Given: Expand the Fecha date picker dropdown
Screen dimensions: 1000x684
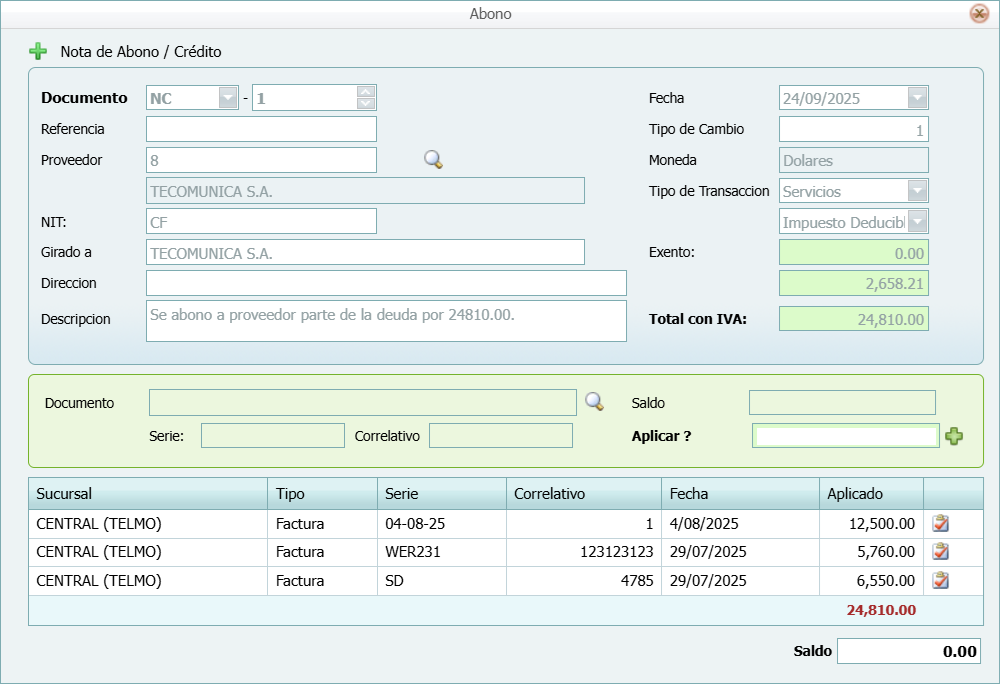Looking at the screenshot, I should (918, 98).
